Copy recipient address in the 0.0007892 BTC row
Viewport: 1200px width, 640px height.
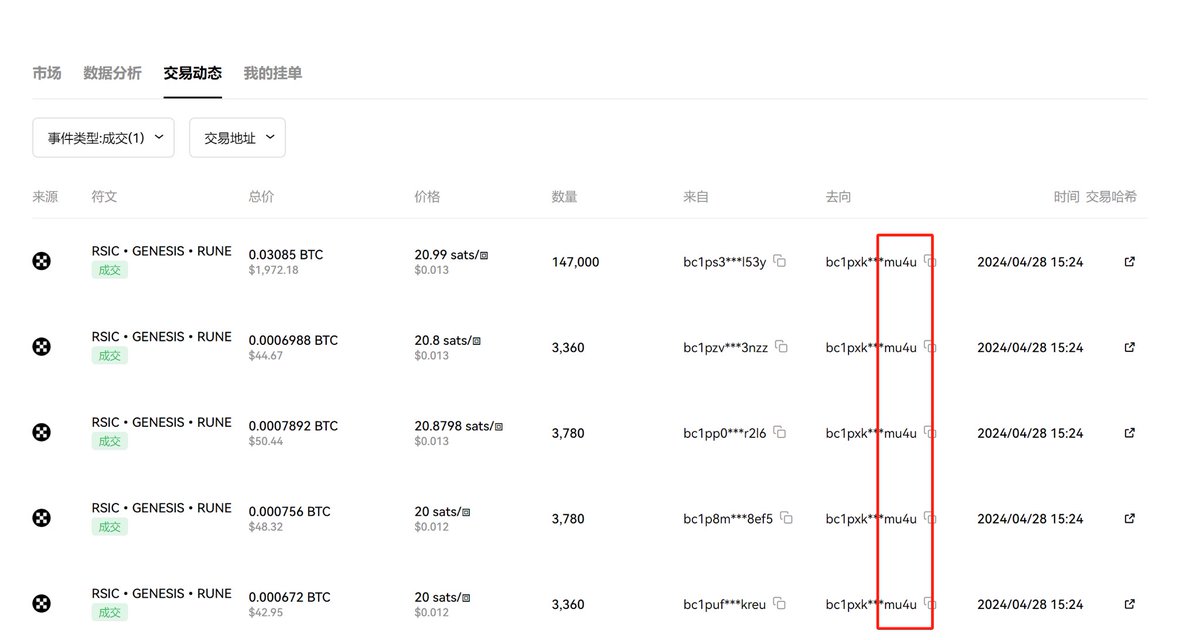[930, 432]
